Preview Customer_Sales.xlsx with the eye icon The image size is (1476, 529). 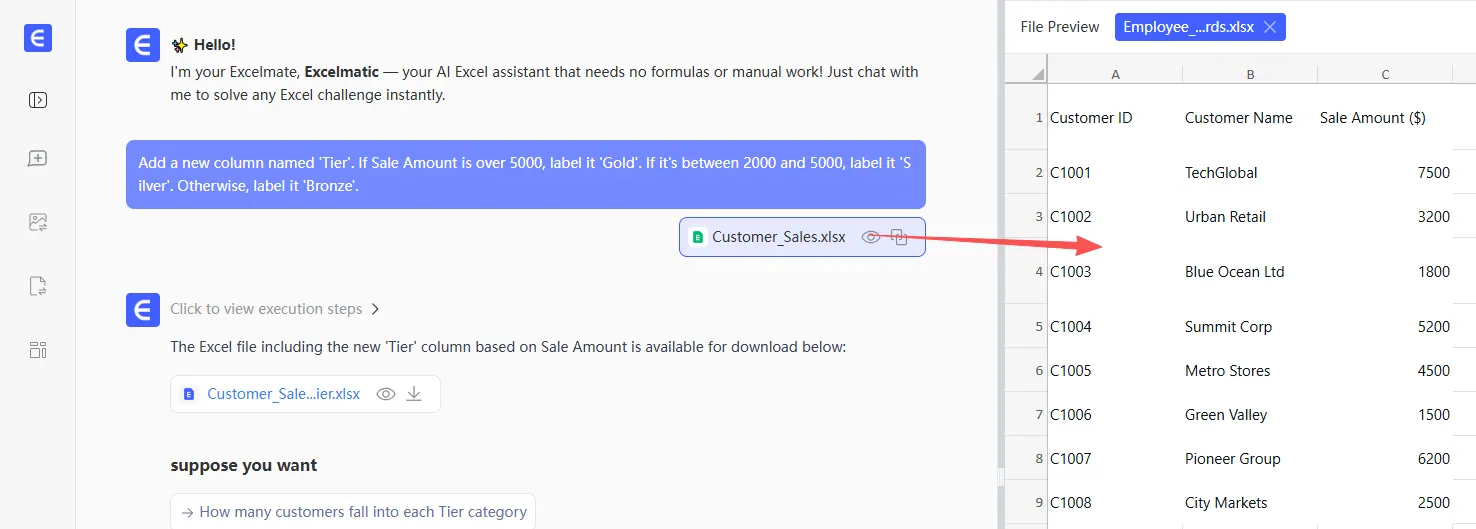[x=871, y=237]
